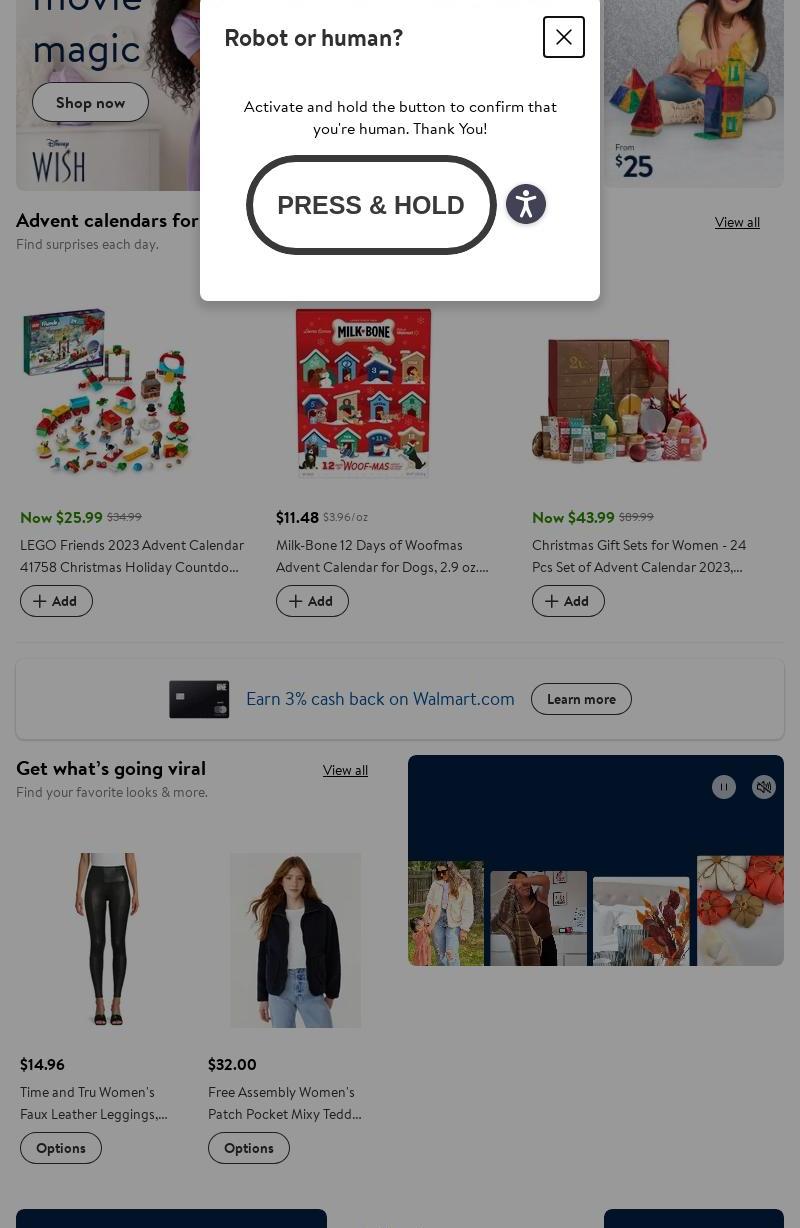Add Milk-Bone Advent Calendar to cart
This screenshot has width=800, height=1228.
click(x=312, y=601)
